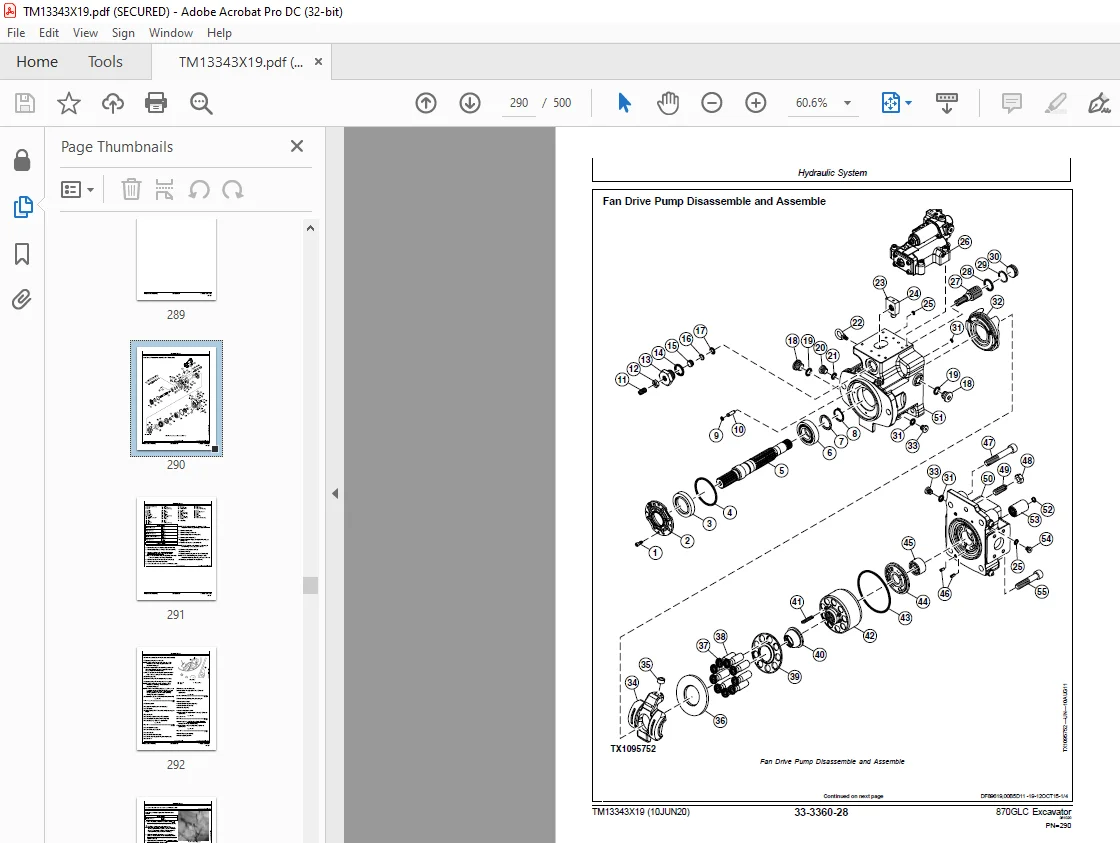This screenshot has width=1120, height=843.
Task: Select the page 292 thumbnail
Action: (176, 699)
